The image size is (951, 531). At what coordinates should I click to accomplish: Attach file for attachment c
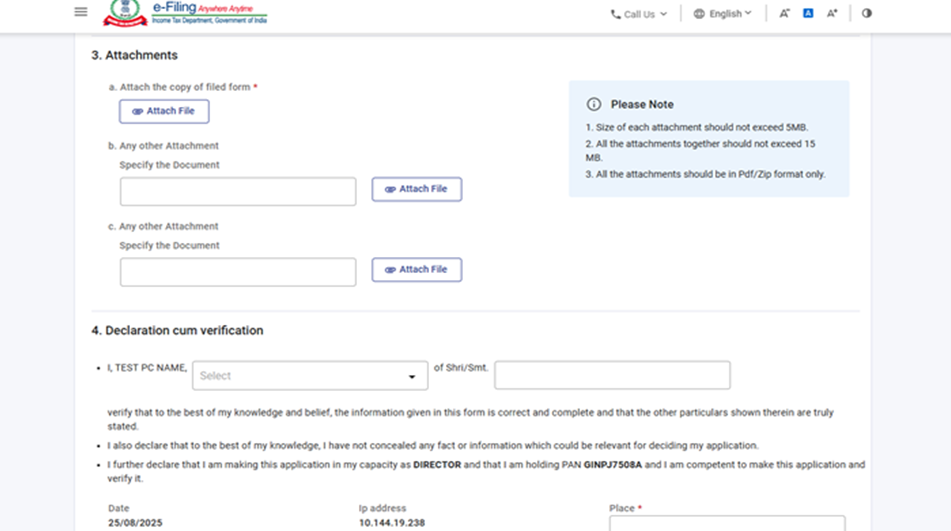pos(416,270)
